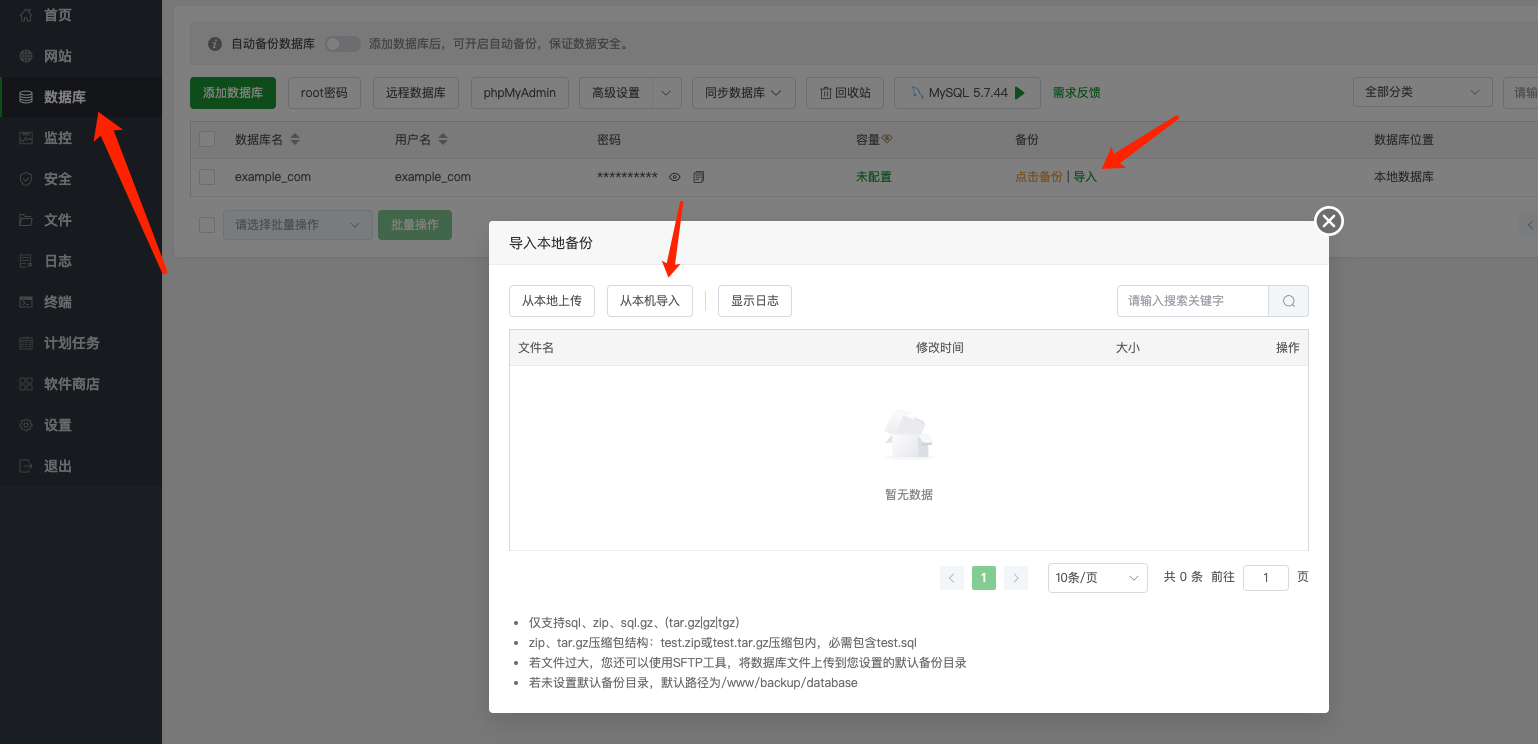Copy the password using copy icon
Image resolution: width=1538 pixels, height=744 pixels.
pos(698,176)
